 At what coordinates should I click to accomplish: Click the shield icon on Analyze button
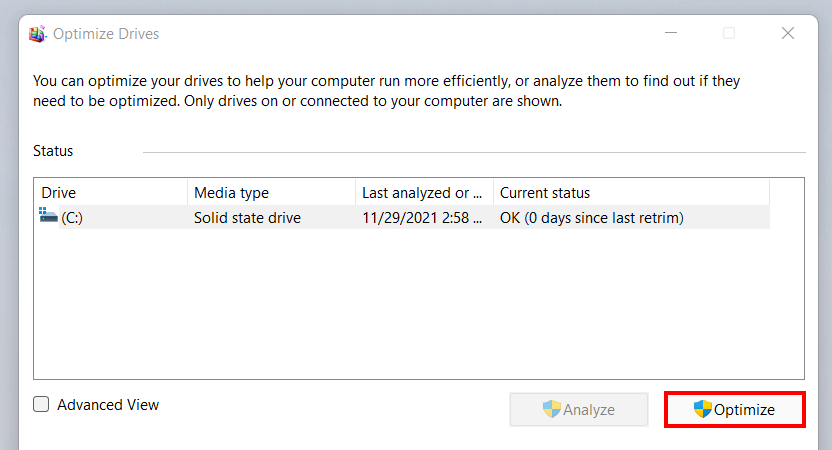tap(552, 409)
